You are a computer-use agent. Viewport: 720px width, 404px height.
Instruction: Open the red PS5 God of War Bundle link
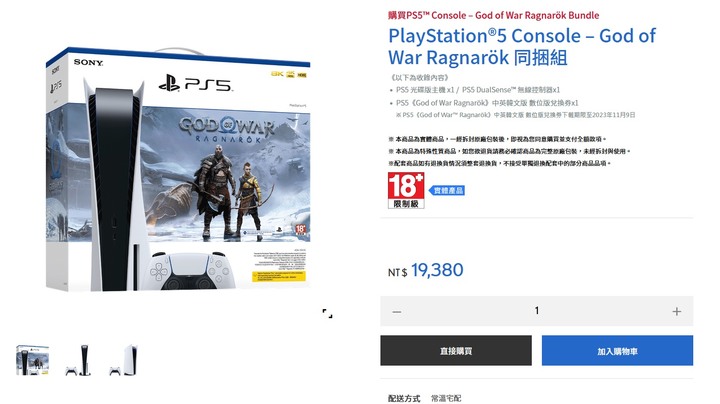click(x=494, y=15)
